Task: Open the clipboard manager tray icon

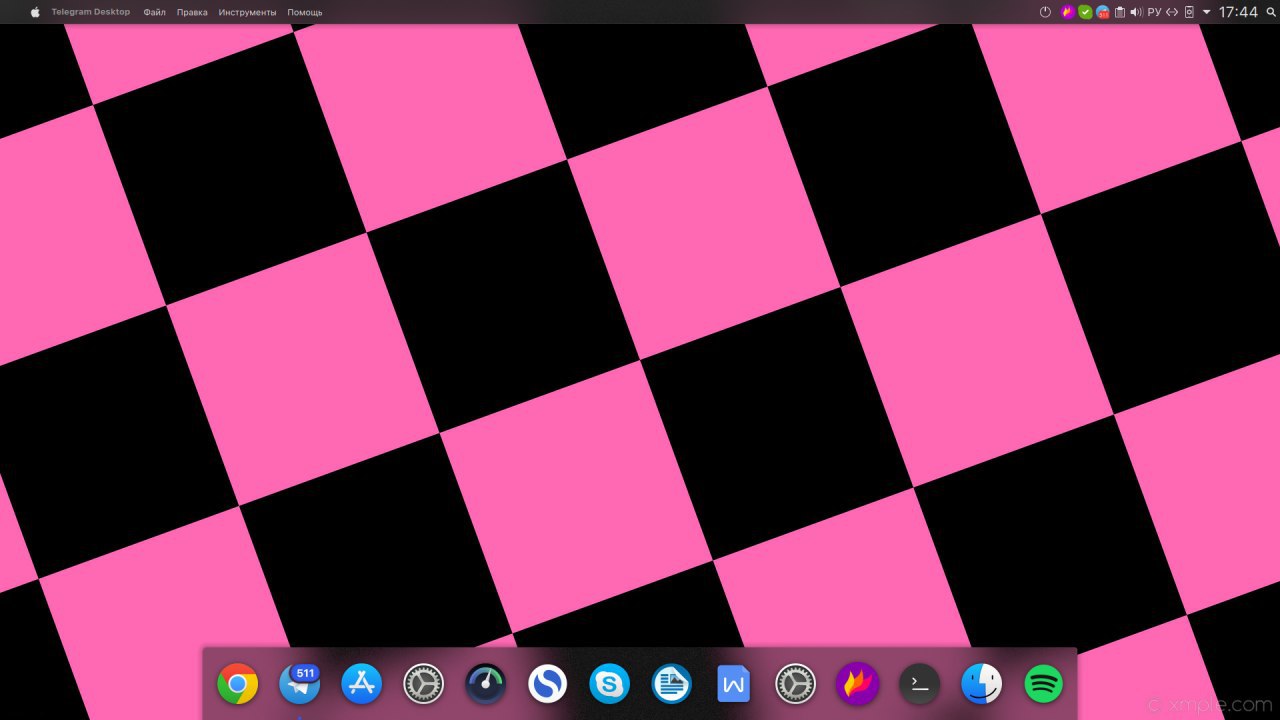Action: coord(1120,12)
